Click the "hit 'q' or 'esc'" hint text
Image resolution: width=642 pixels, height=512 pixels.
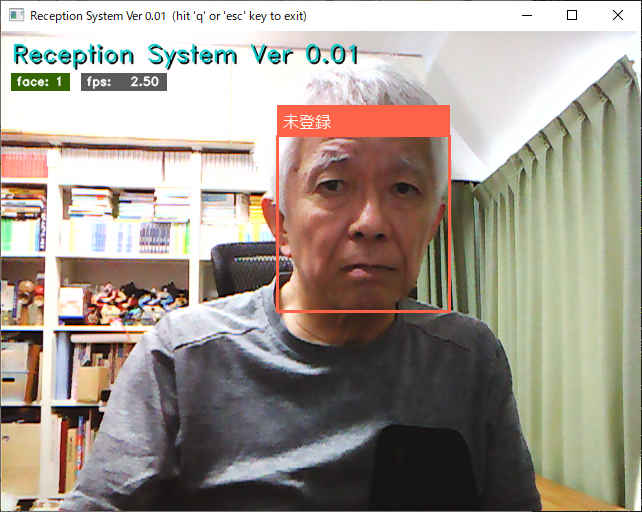(x=239, y=16)
